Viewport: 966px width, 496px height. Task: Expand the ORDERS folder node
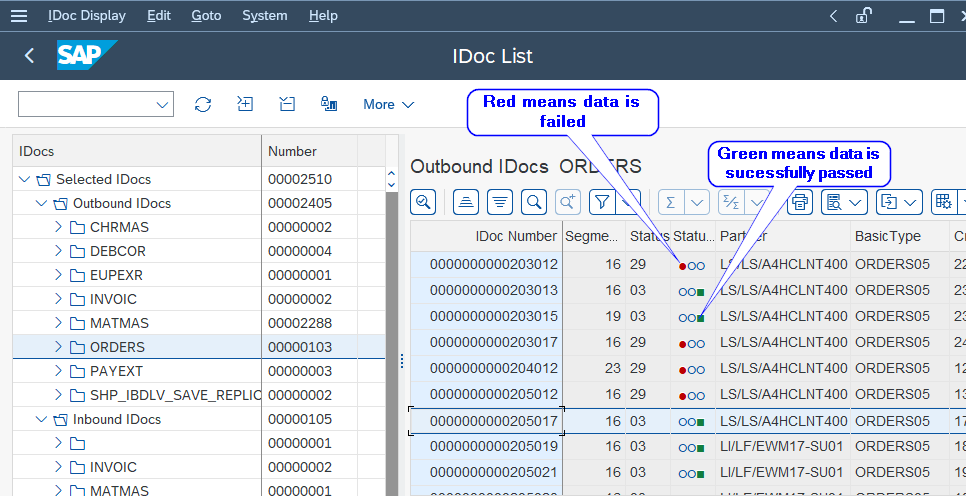tap(59, 347)
